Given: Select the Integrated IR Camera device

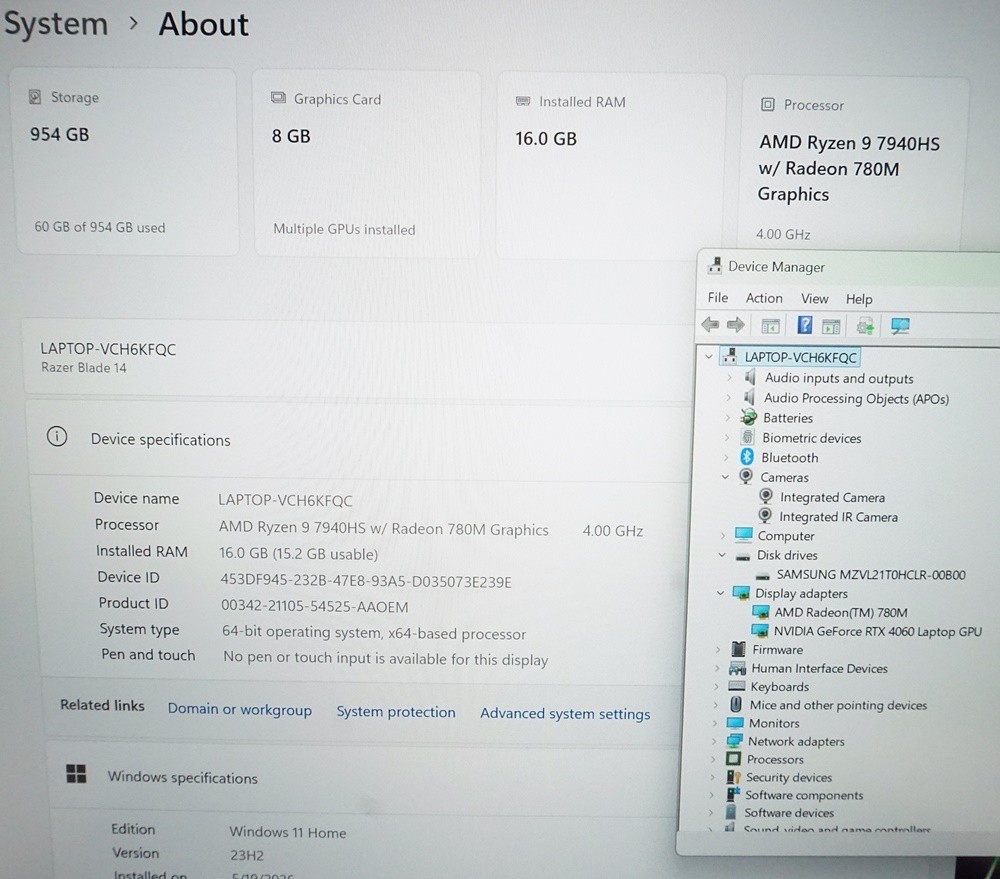Looking at the screenshot, I should (838, 517).
